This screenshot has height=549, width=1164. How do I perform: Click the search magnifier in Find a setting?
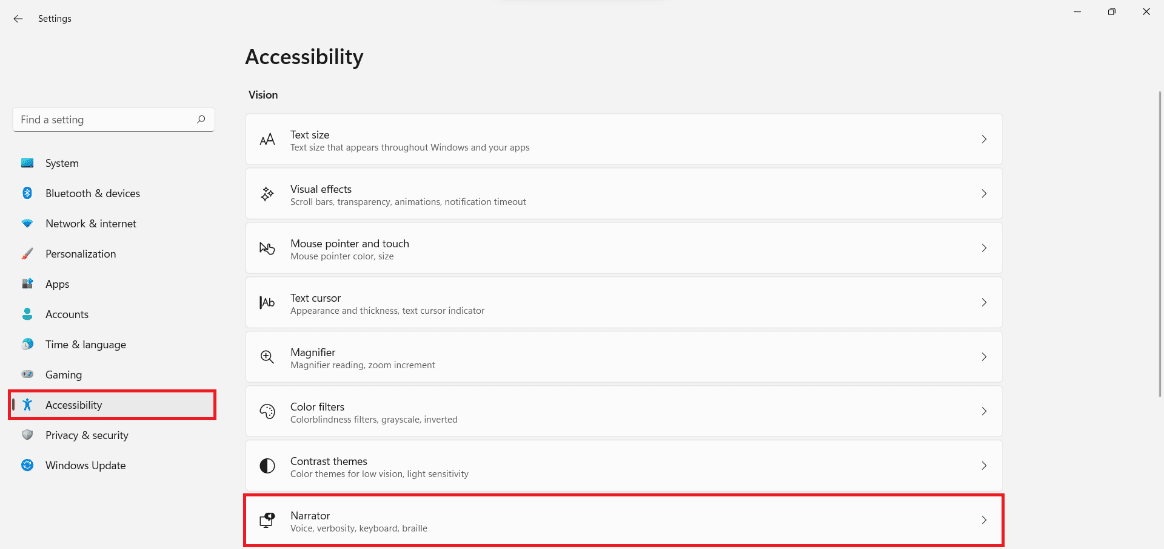[x=201, y=120]
